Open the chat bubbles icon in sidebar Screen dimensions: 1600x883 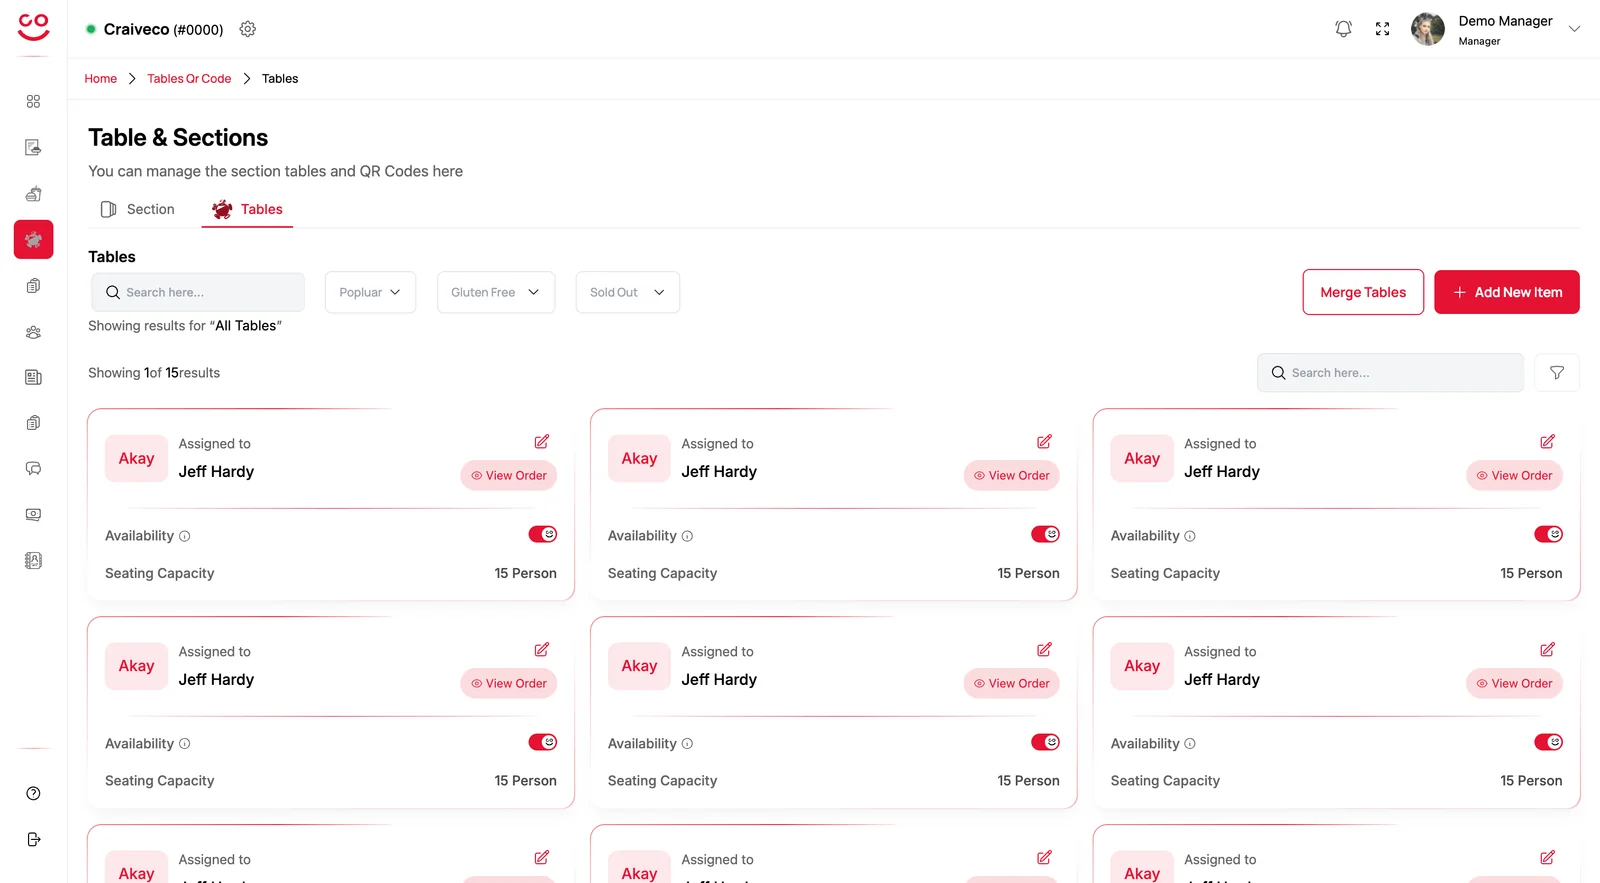(33, 469)
